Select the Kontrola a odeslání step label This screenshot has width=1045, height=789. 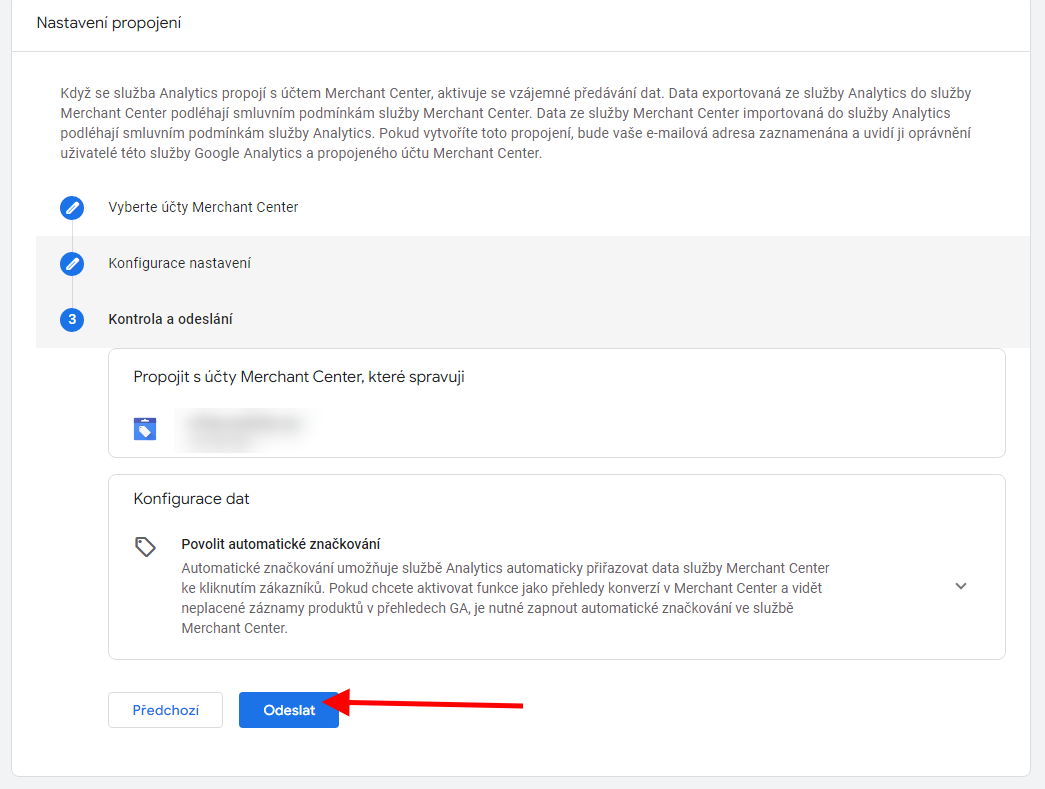coord(170,319)
